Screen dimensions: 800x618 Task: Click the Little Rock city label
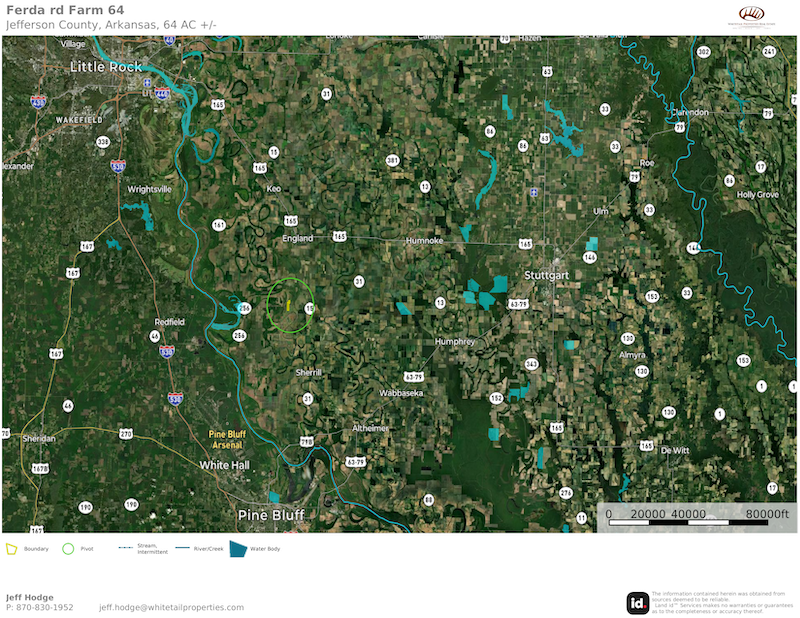point(106,67)
